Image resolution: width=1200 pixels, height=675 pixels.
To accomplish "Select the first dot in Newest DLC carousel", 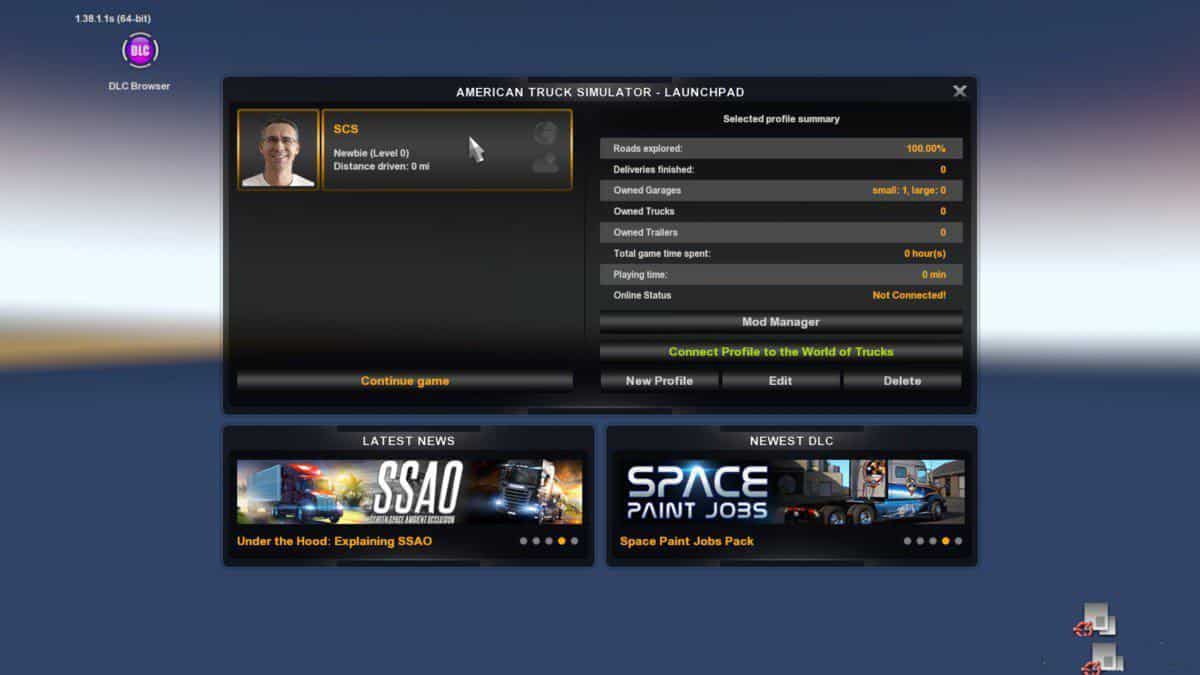I will pos(907,541).
